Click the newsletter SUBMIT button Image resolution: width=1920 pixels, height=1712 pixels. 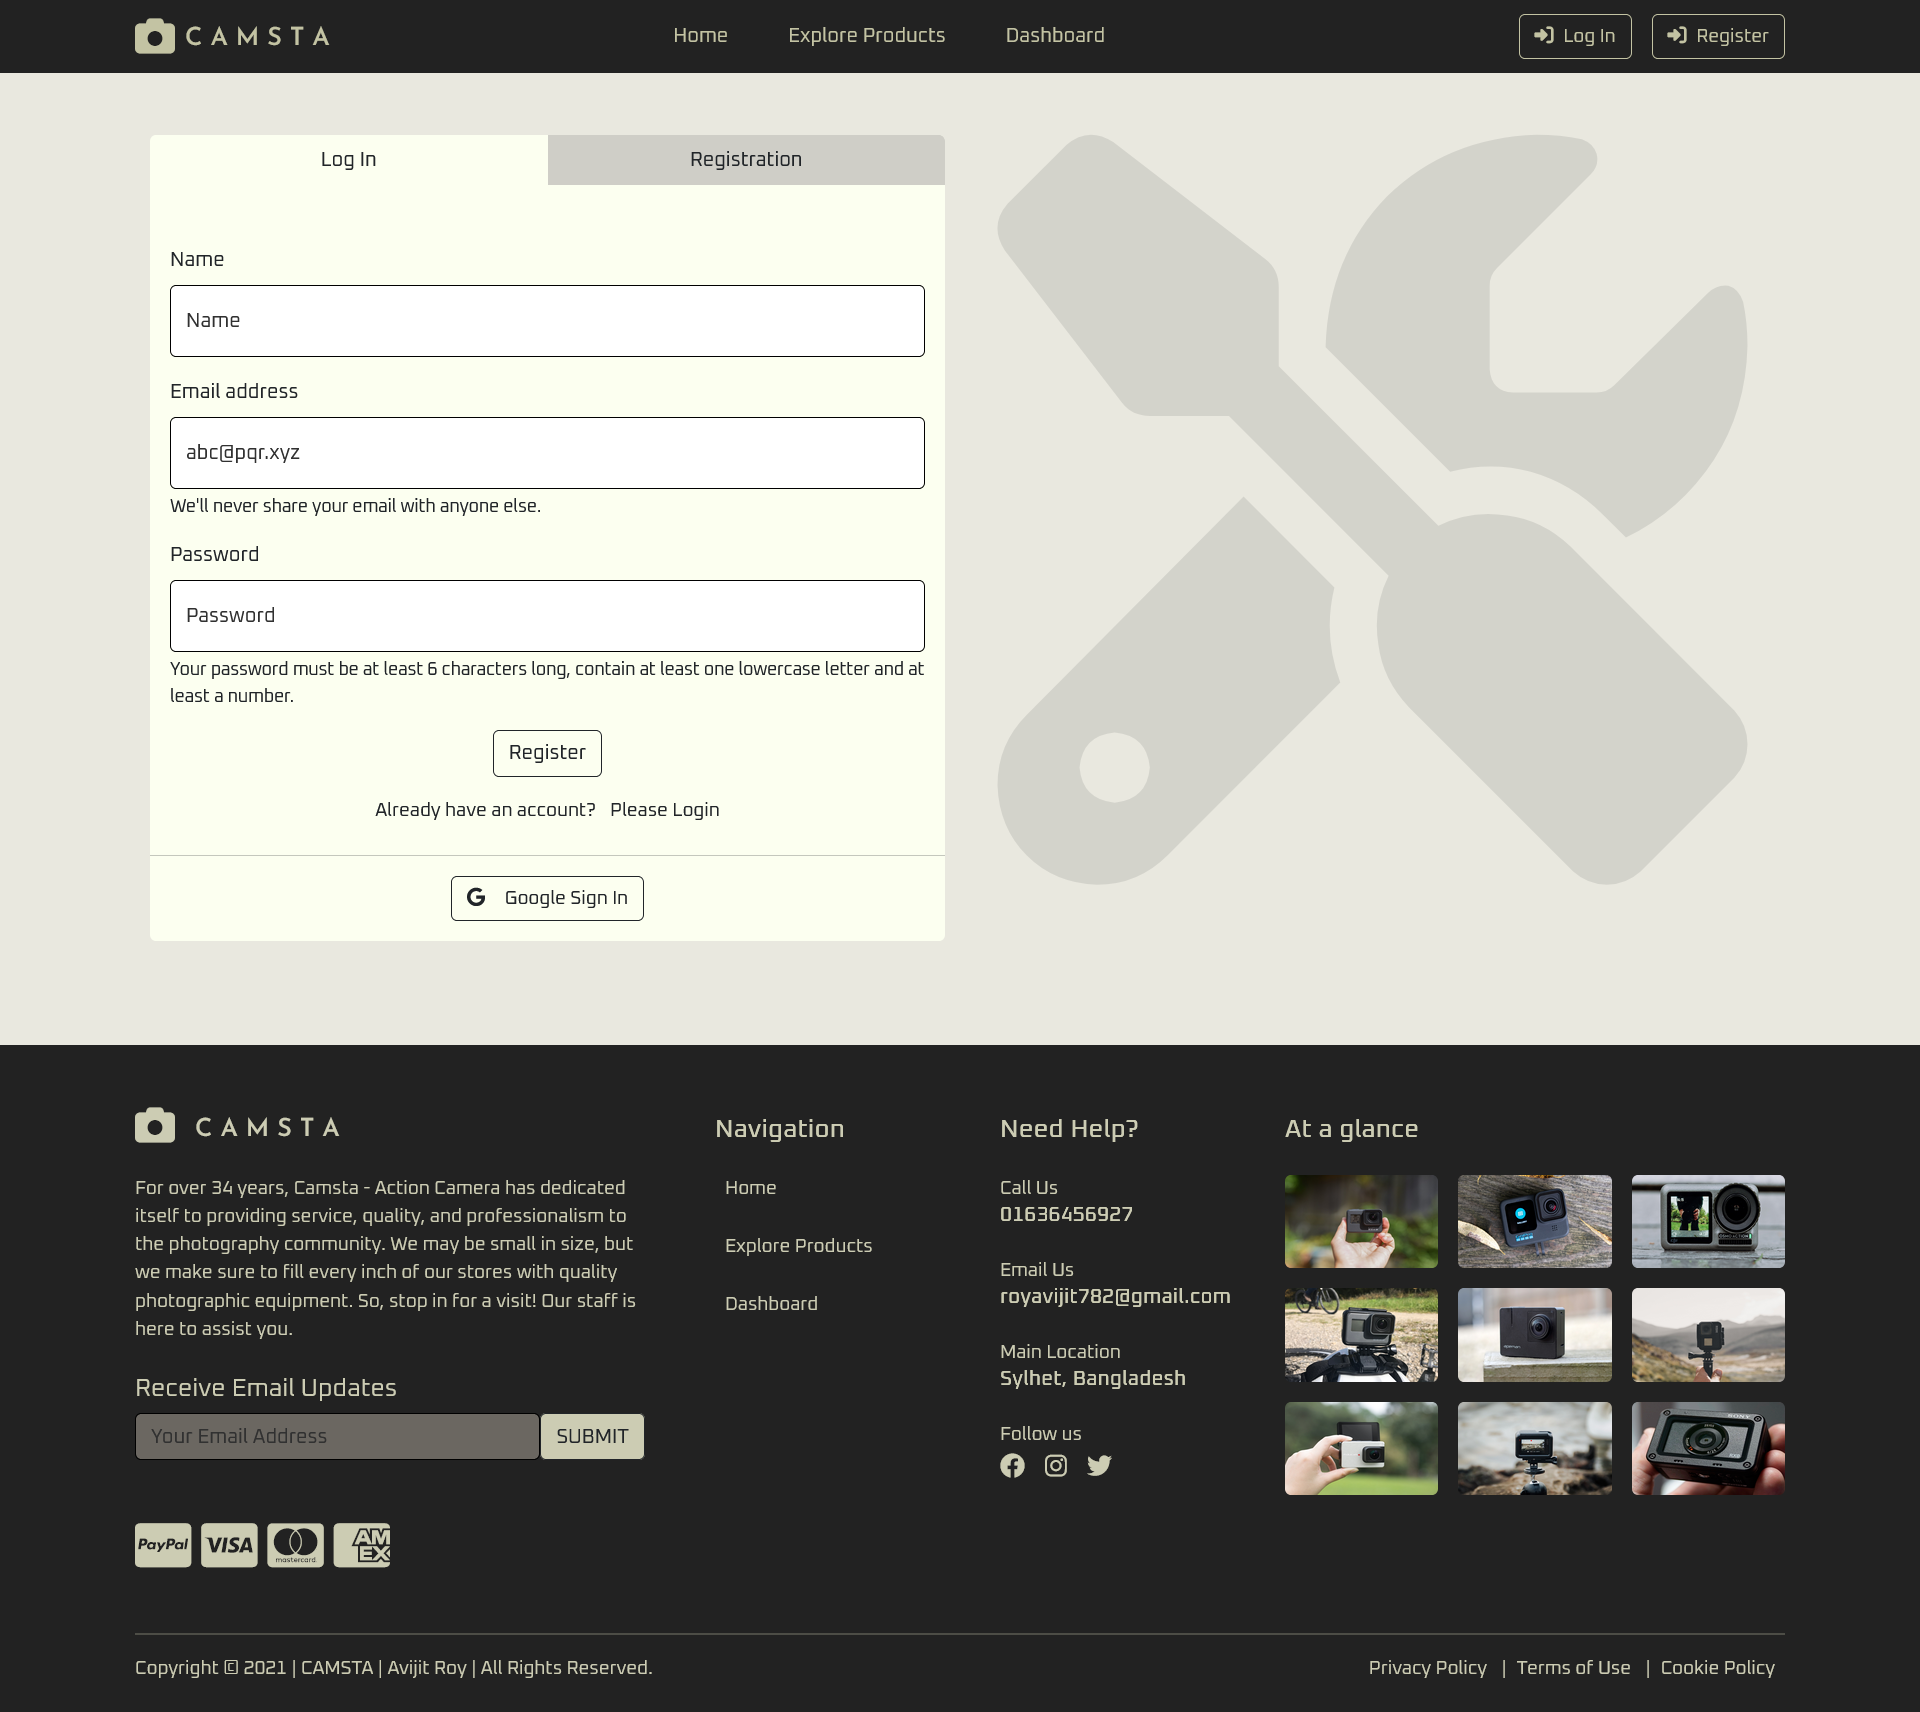pos(592,1436)
